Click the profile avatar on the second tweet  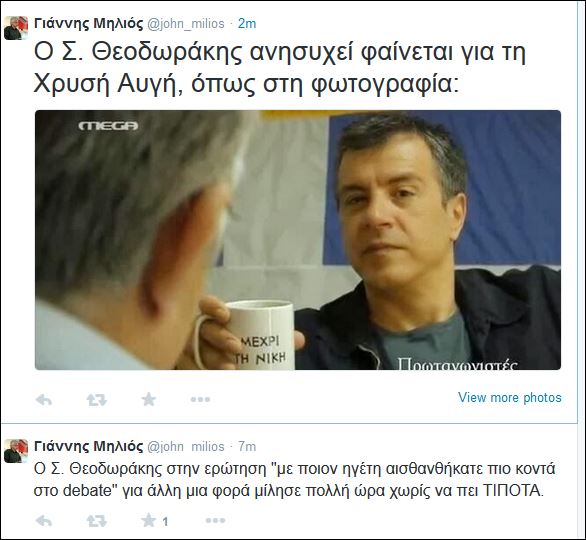[x=16, y=451]
